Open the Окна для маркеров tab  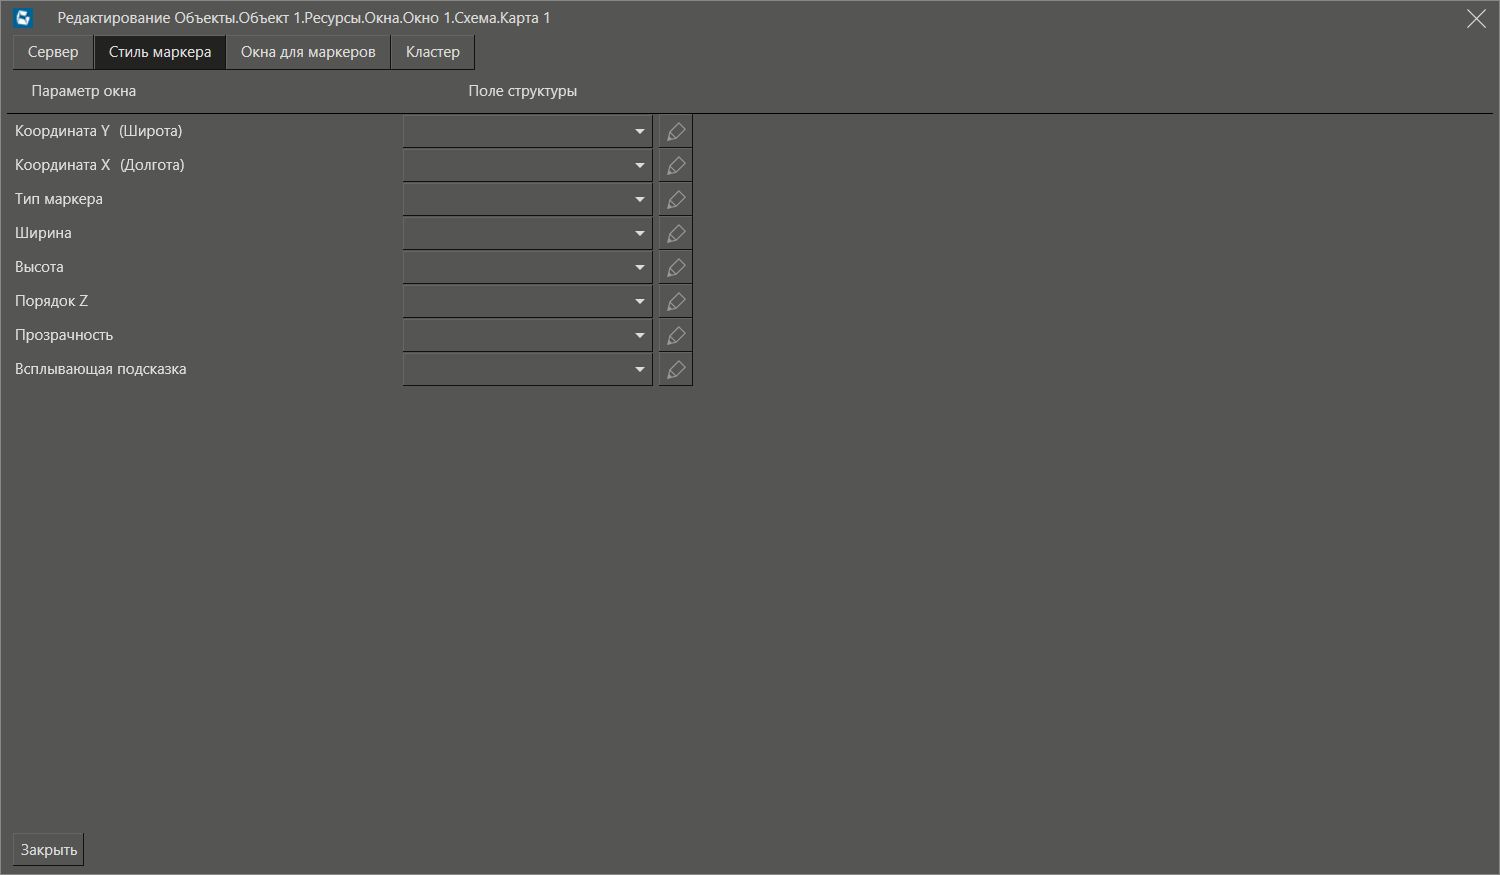pos(308,52)
